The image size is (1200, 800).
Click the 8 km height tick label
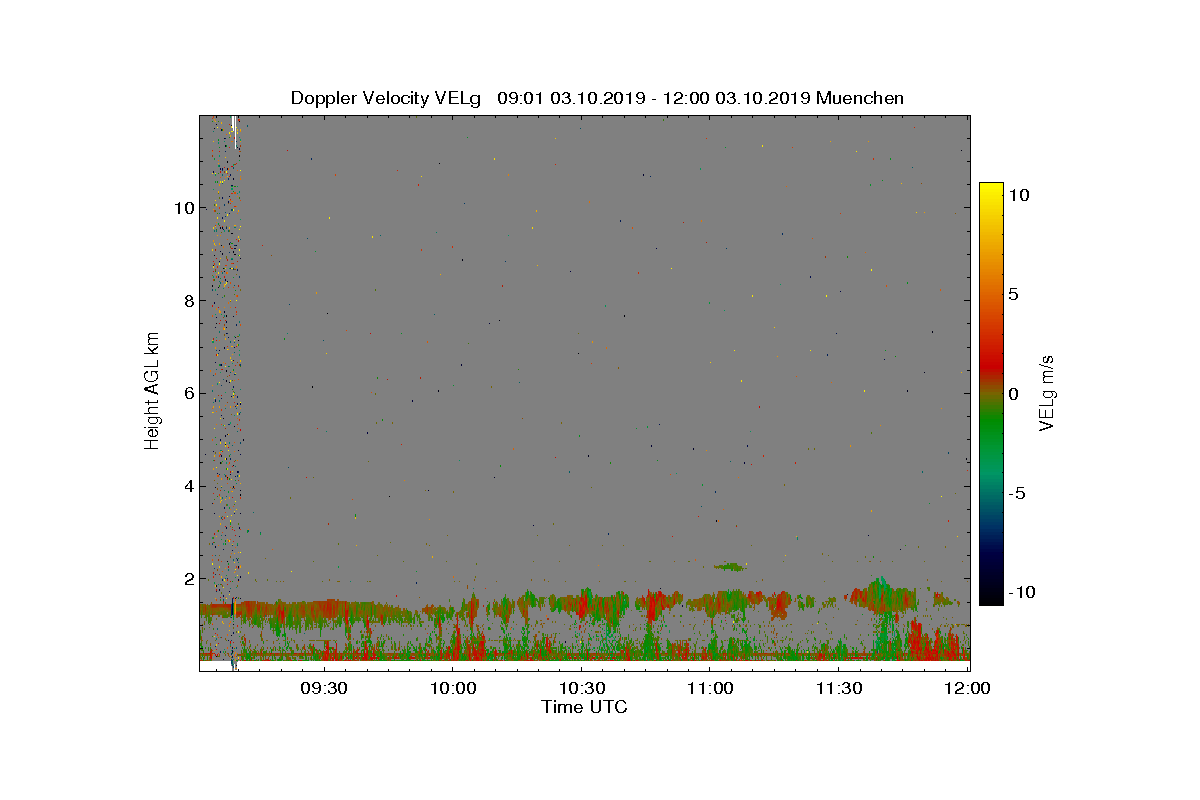pyautogui.click(x=188, y=301)
